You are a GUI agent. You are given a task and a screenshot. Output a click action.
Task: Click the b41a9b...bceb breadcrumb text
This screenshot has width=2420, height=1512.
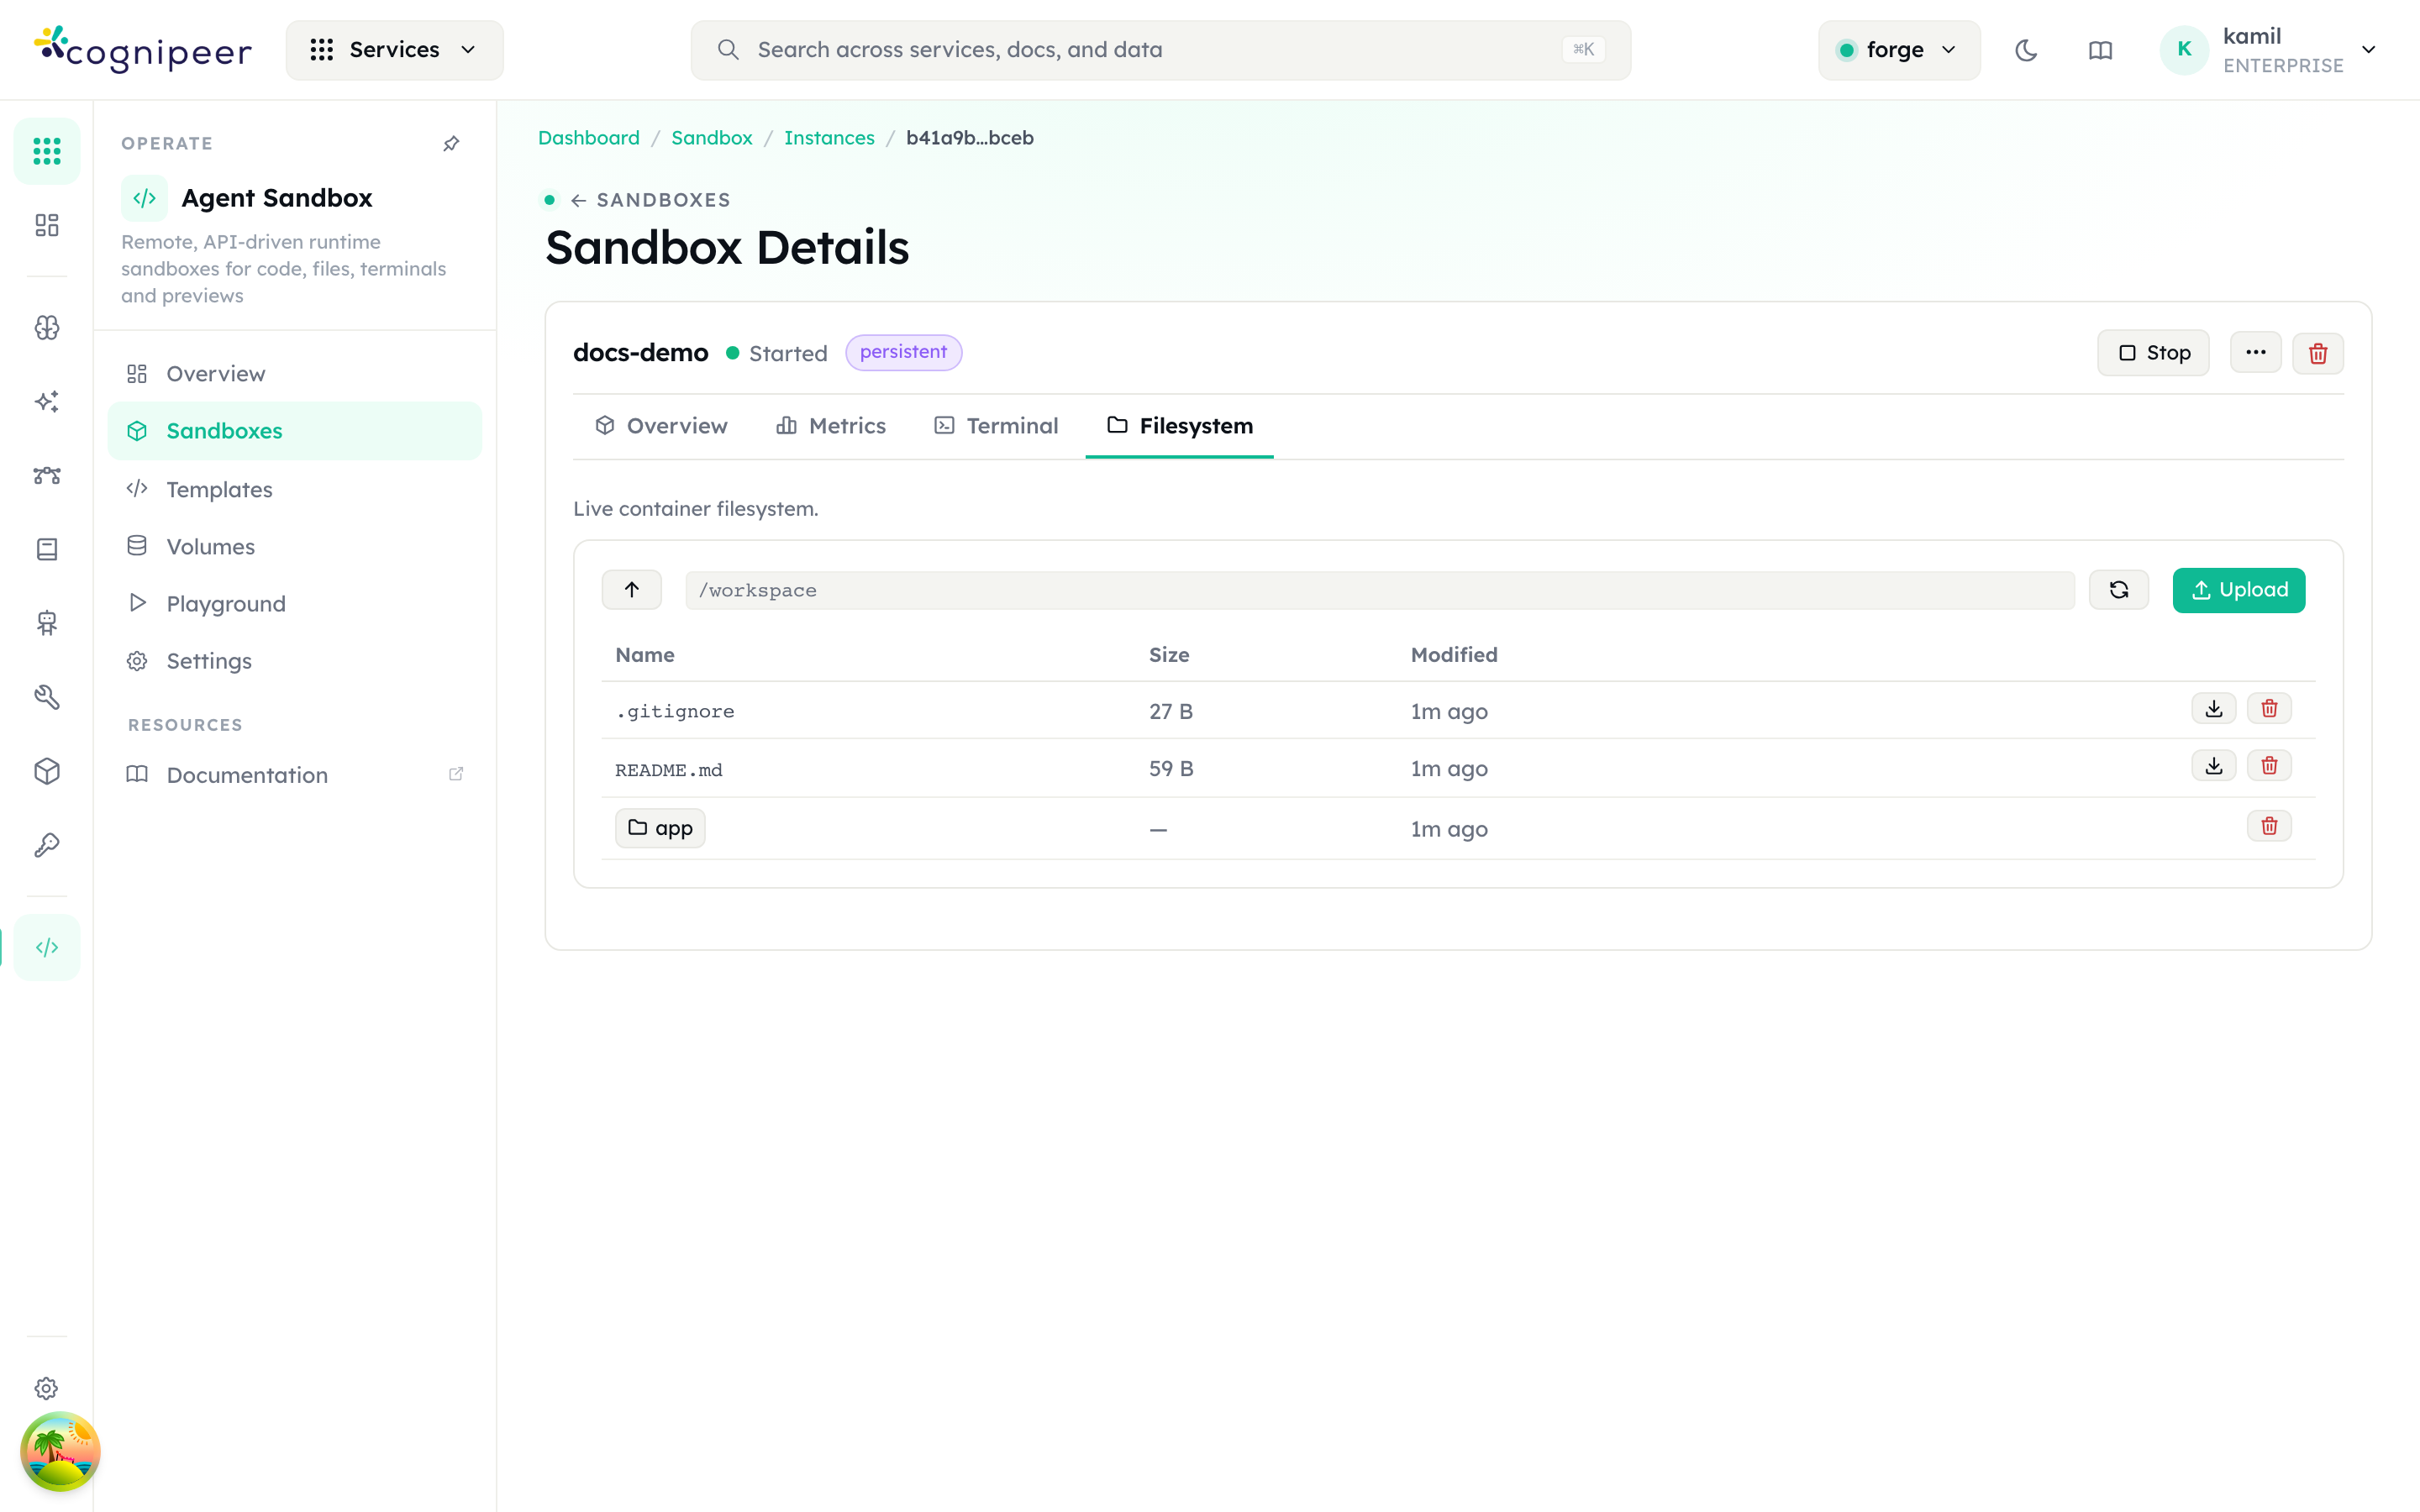(x=969, y=138)
